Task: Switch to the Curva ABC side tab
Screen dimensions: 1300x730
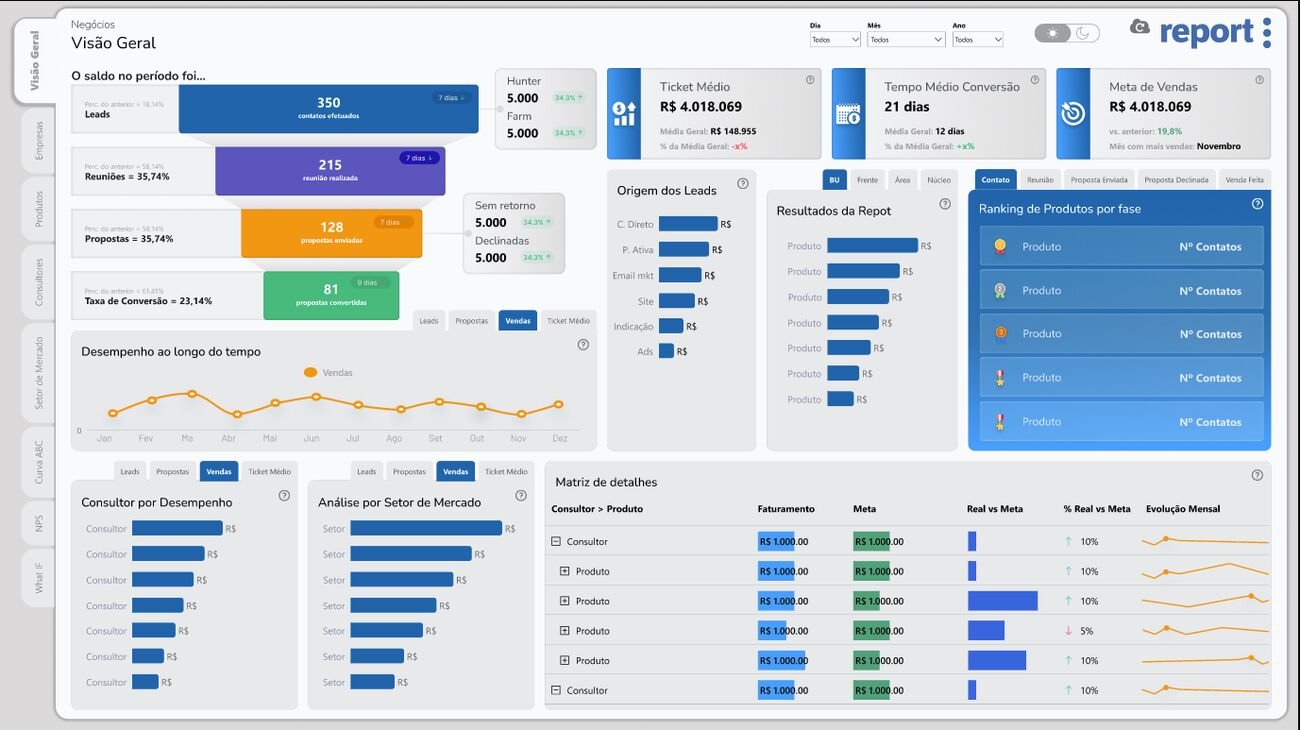Action: [39, 462]
